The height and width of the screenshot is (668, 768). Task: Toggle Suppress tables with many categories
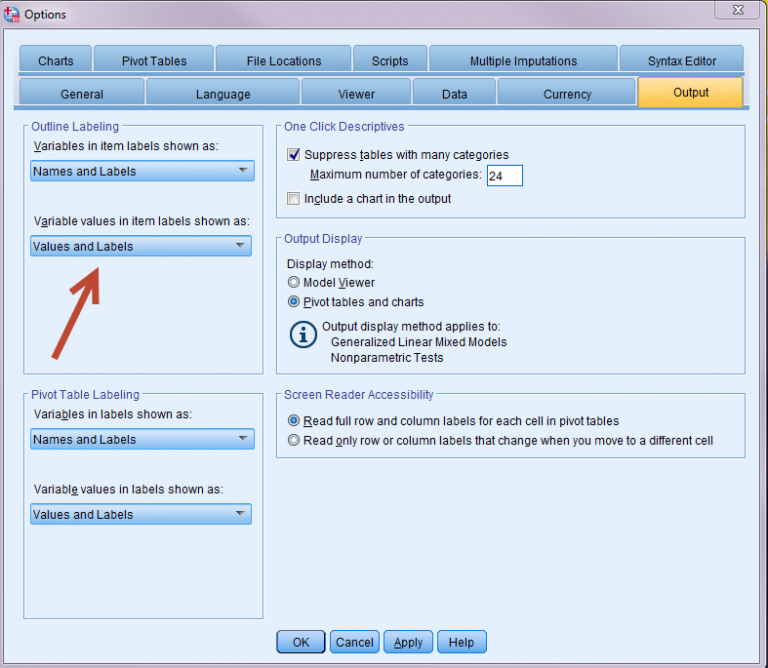(294, 155)
